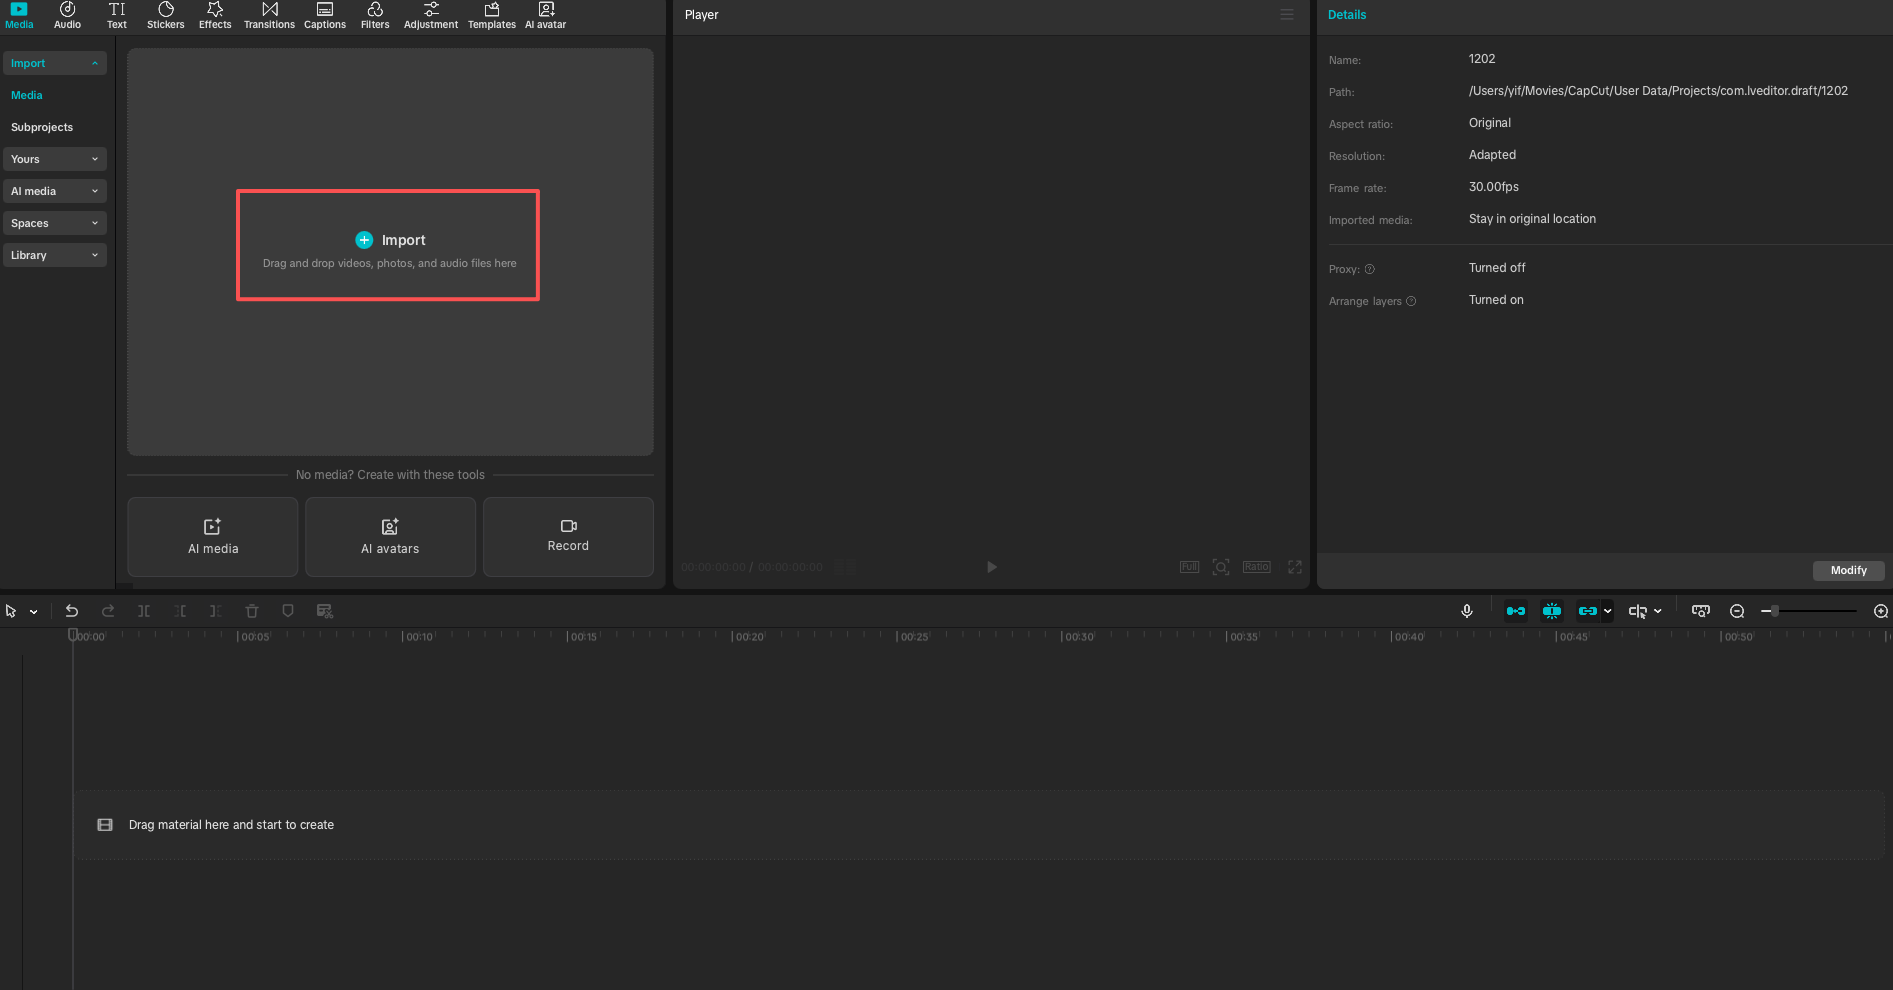Disable the linking toggle on the timeline
This screenshot has width=1893, height=990.
pyautogui.click(x=1589, y=611)
